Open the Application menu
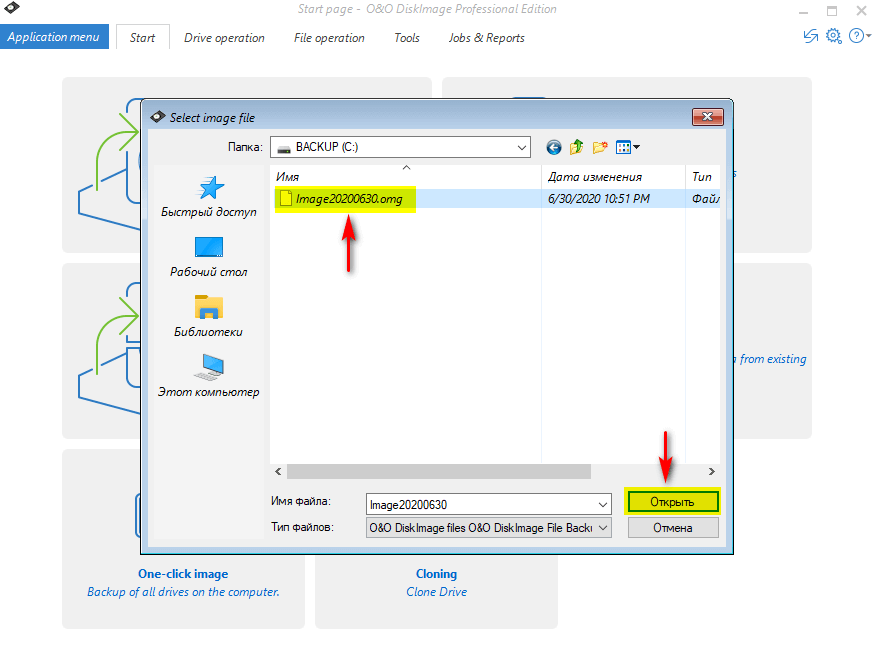Screen dimensions: 873x652 54,37
